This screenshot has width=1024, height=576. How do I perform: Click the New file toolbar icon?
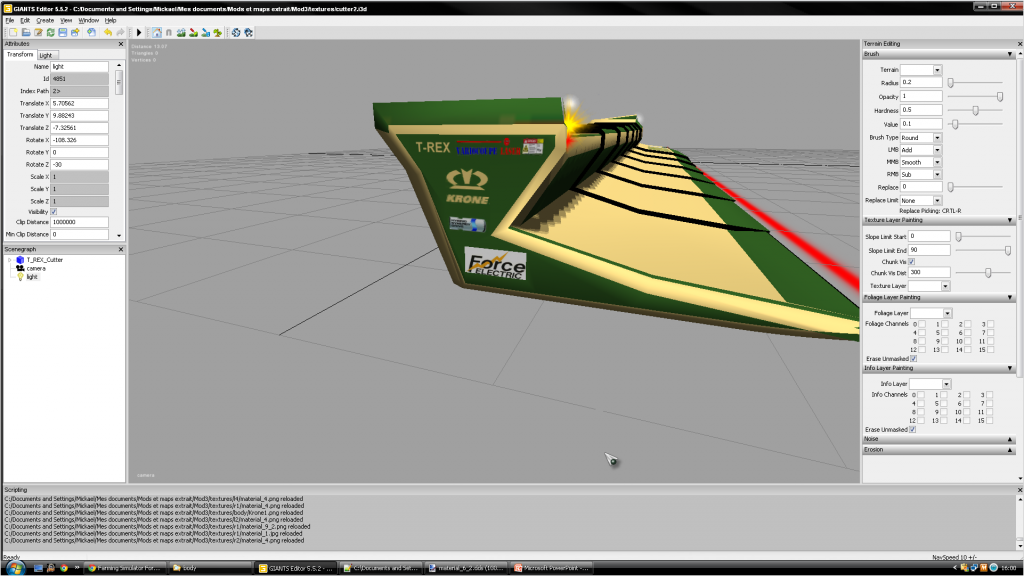(13, 32)
